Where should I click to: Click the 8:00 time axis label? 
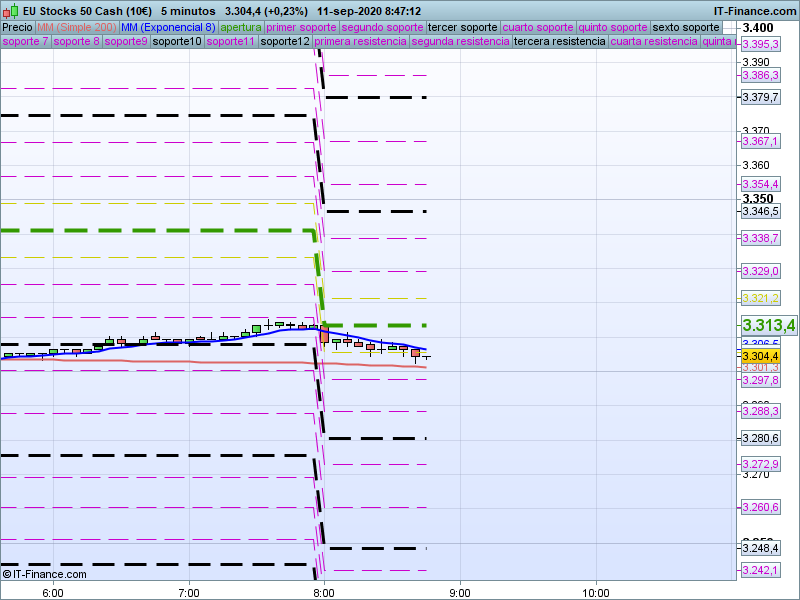pyautogui.click(x=324, y=592)
